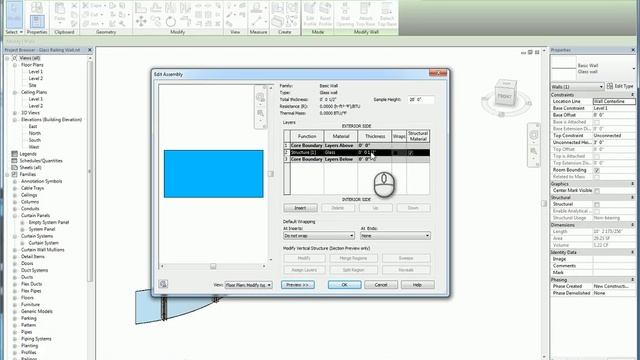Click the Legends icon in the Project Browser
Viewport: 640px width, 360px height.
14,154
